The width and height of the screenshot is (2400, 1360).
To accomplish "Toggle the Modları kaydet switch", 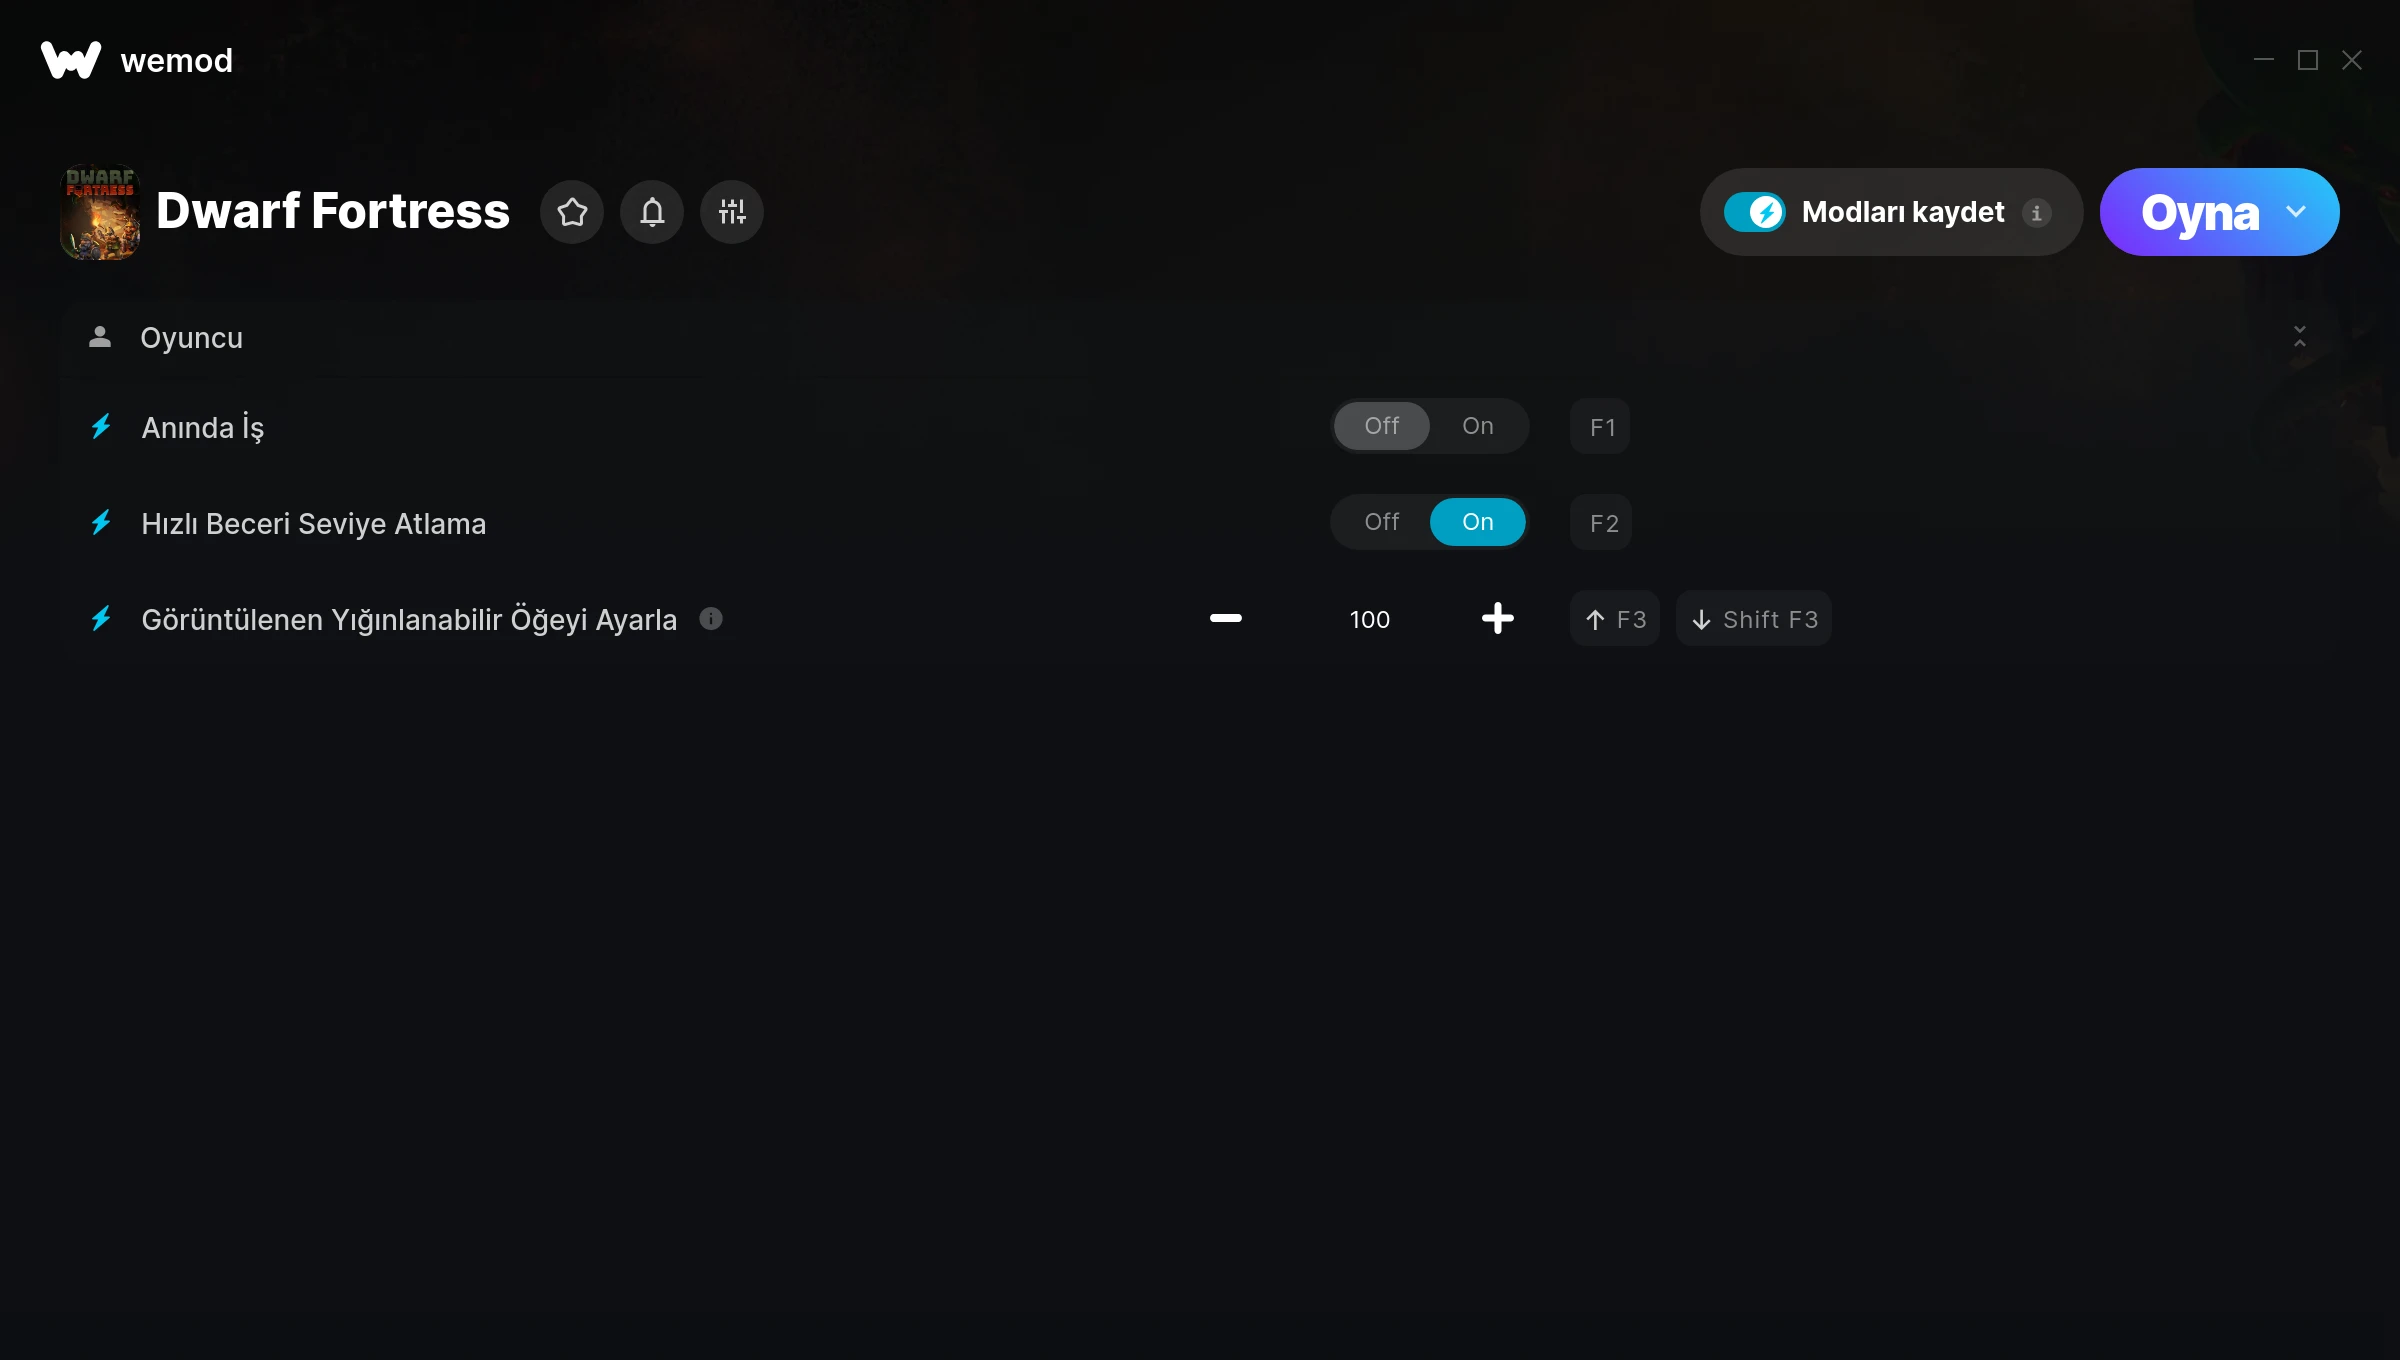I will click(x=1755, y=212).
